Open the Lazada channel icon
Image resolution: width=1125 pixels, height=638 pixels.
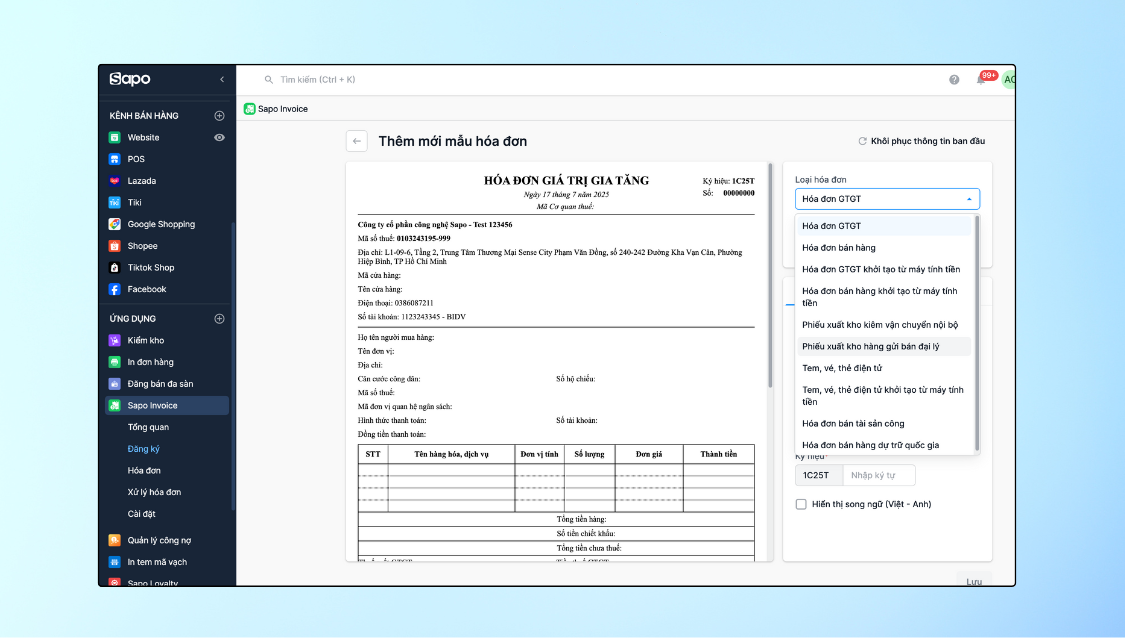(x=114, y=181)
